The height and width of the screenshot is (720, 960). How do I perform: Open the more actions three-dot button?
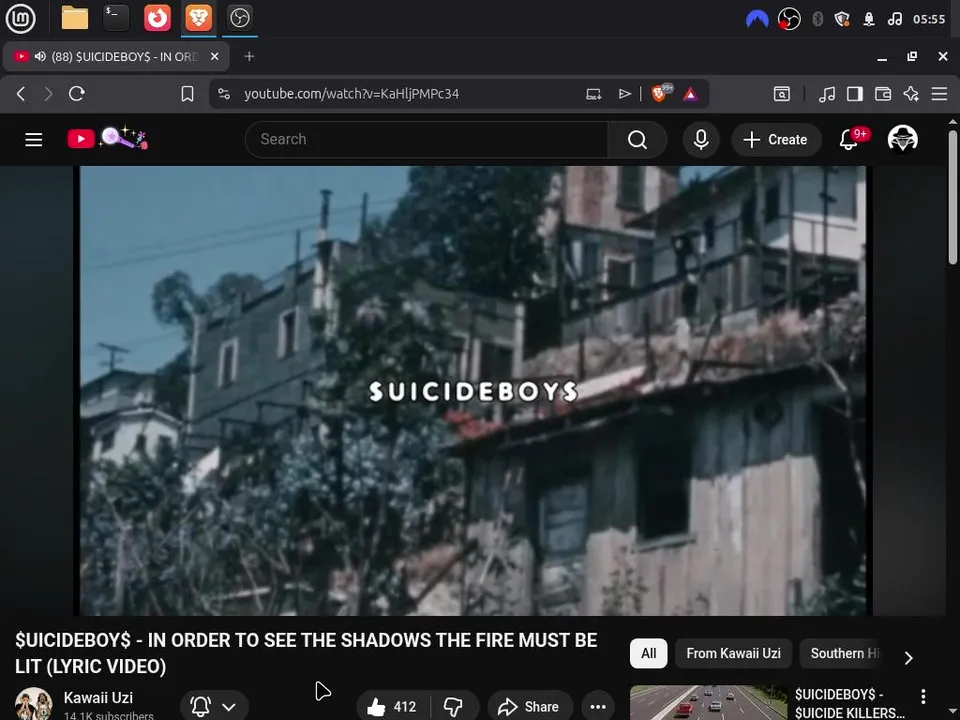598,707
